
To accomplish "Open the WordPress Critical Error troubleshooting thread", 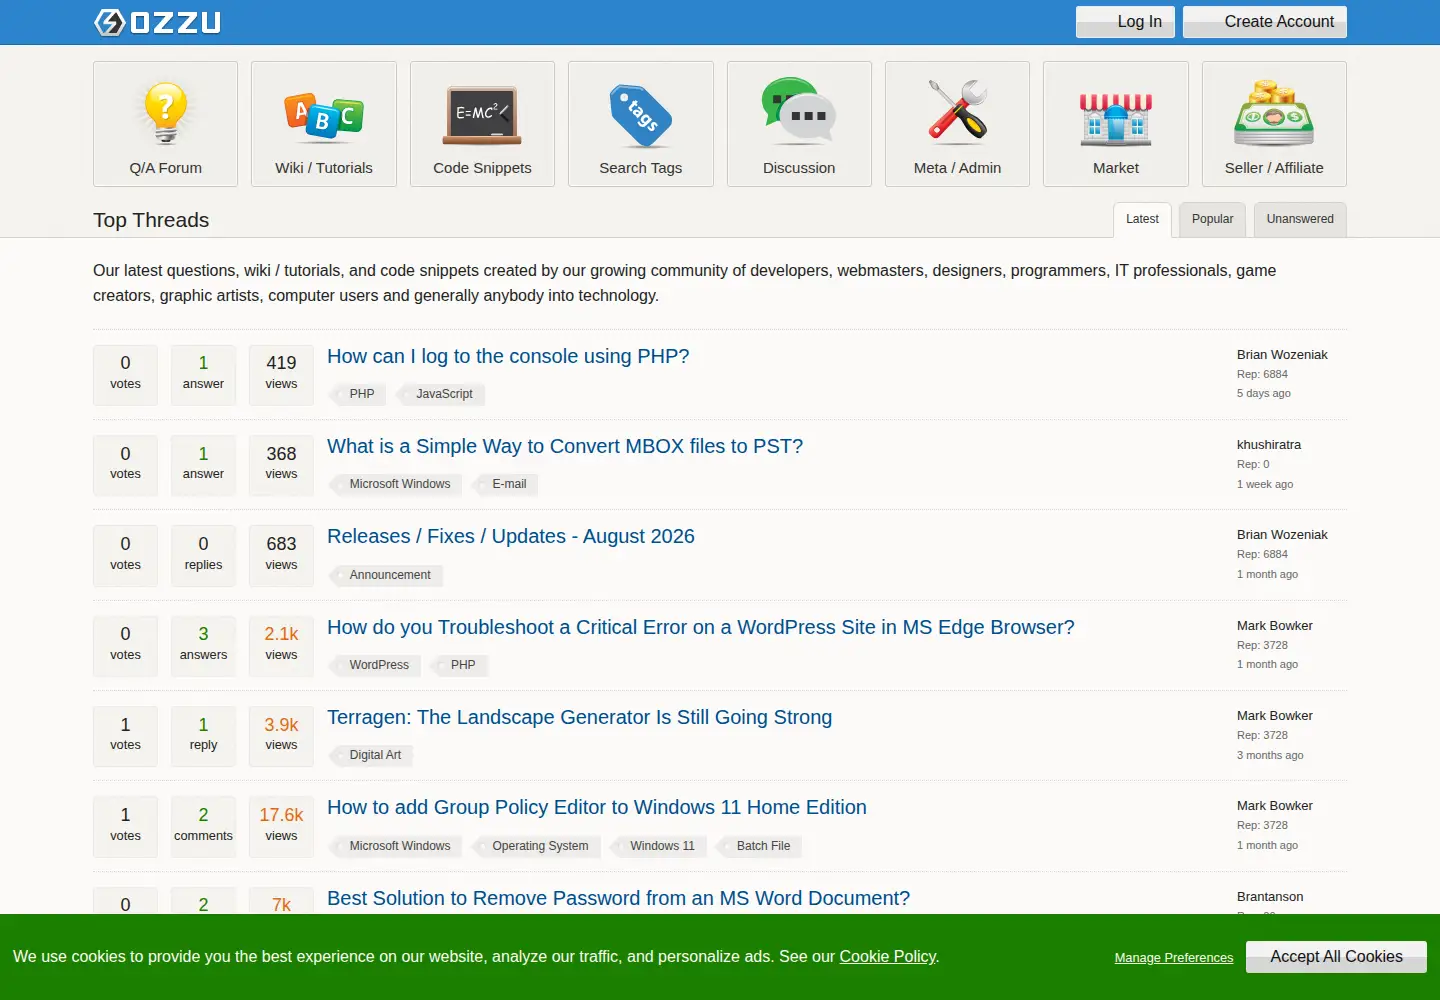I will [701, 628].
